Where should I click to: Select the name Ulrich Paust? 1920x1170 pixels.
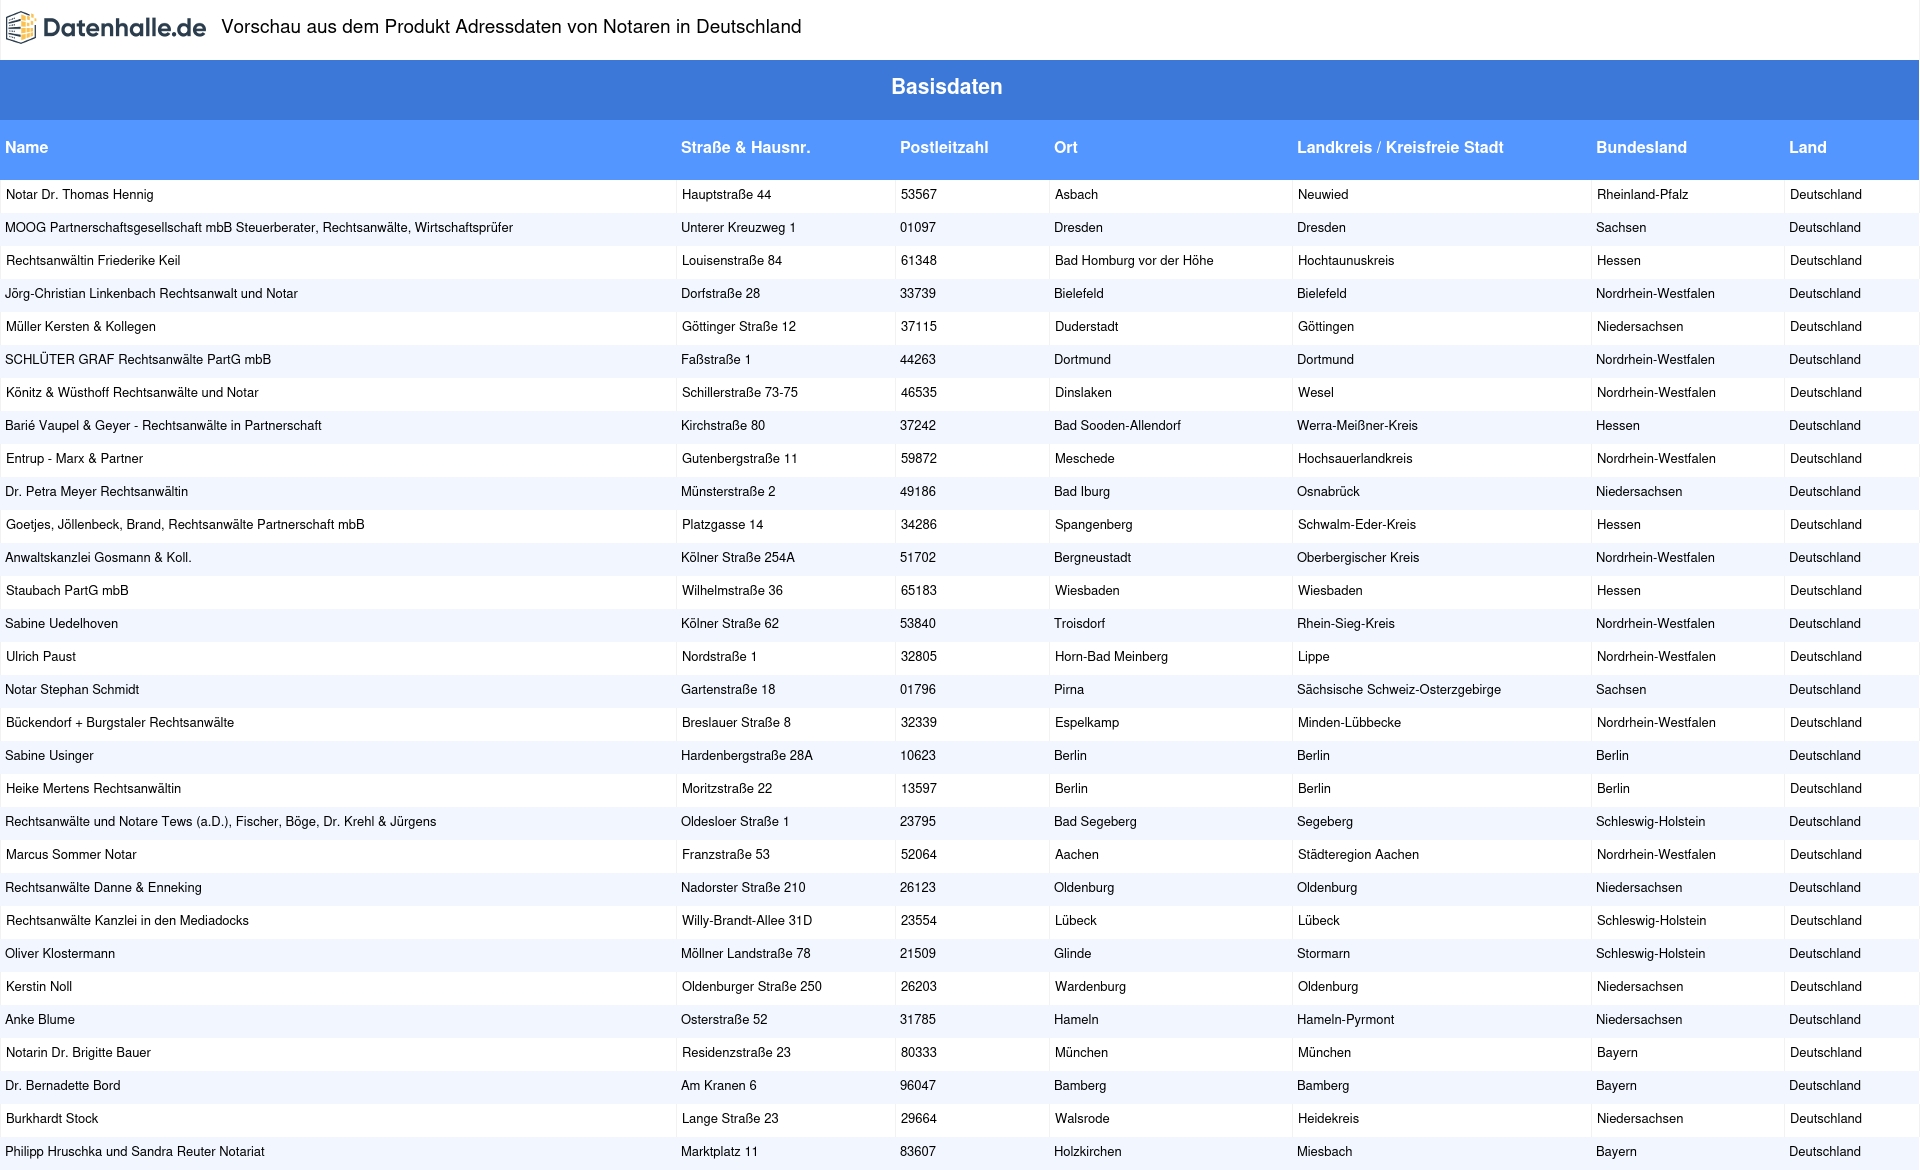click(41, 657)
